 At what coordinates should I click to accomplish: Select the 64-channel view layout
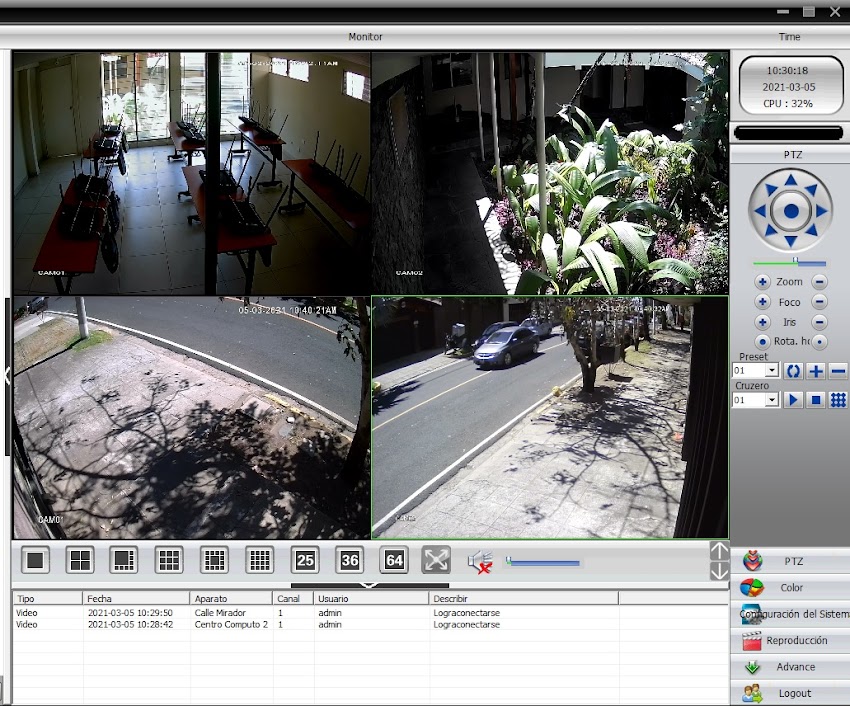pos(394,561)
